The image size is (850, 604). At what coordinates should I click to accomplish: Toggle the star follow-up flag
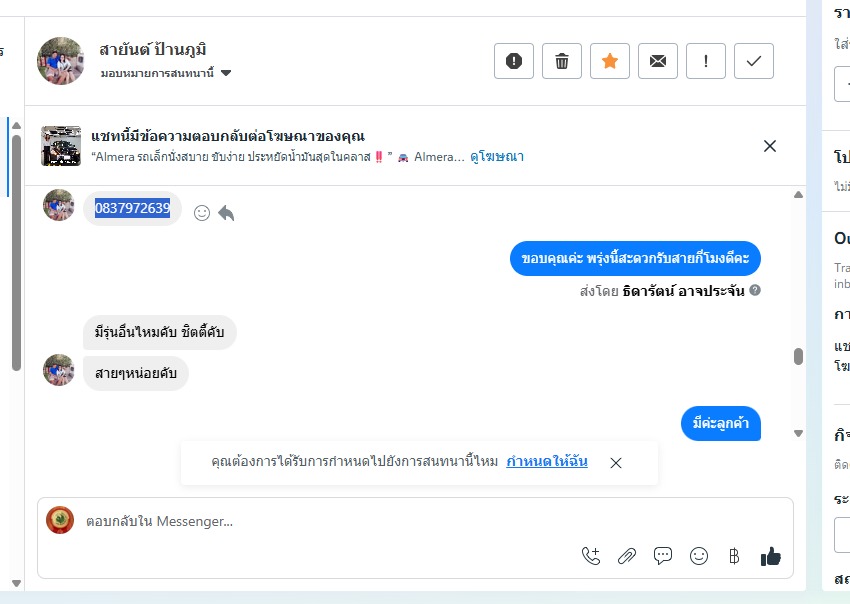pos(610,61)
